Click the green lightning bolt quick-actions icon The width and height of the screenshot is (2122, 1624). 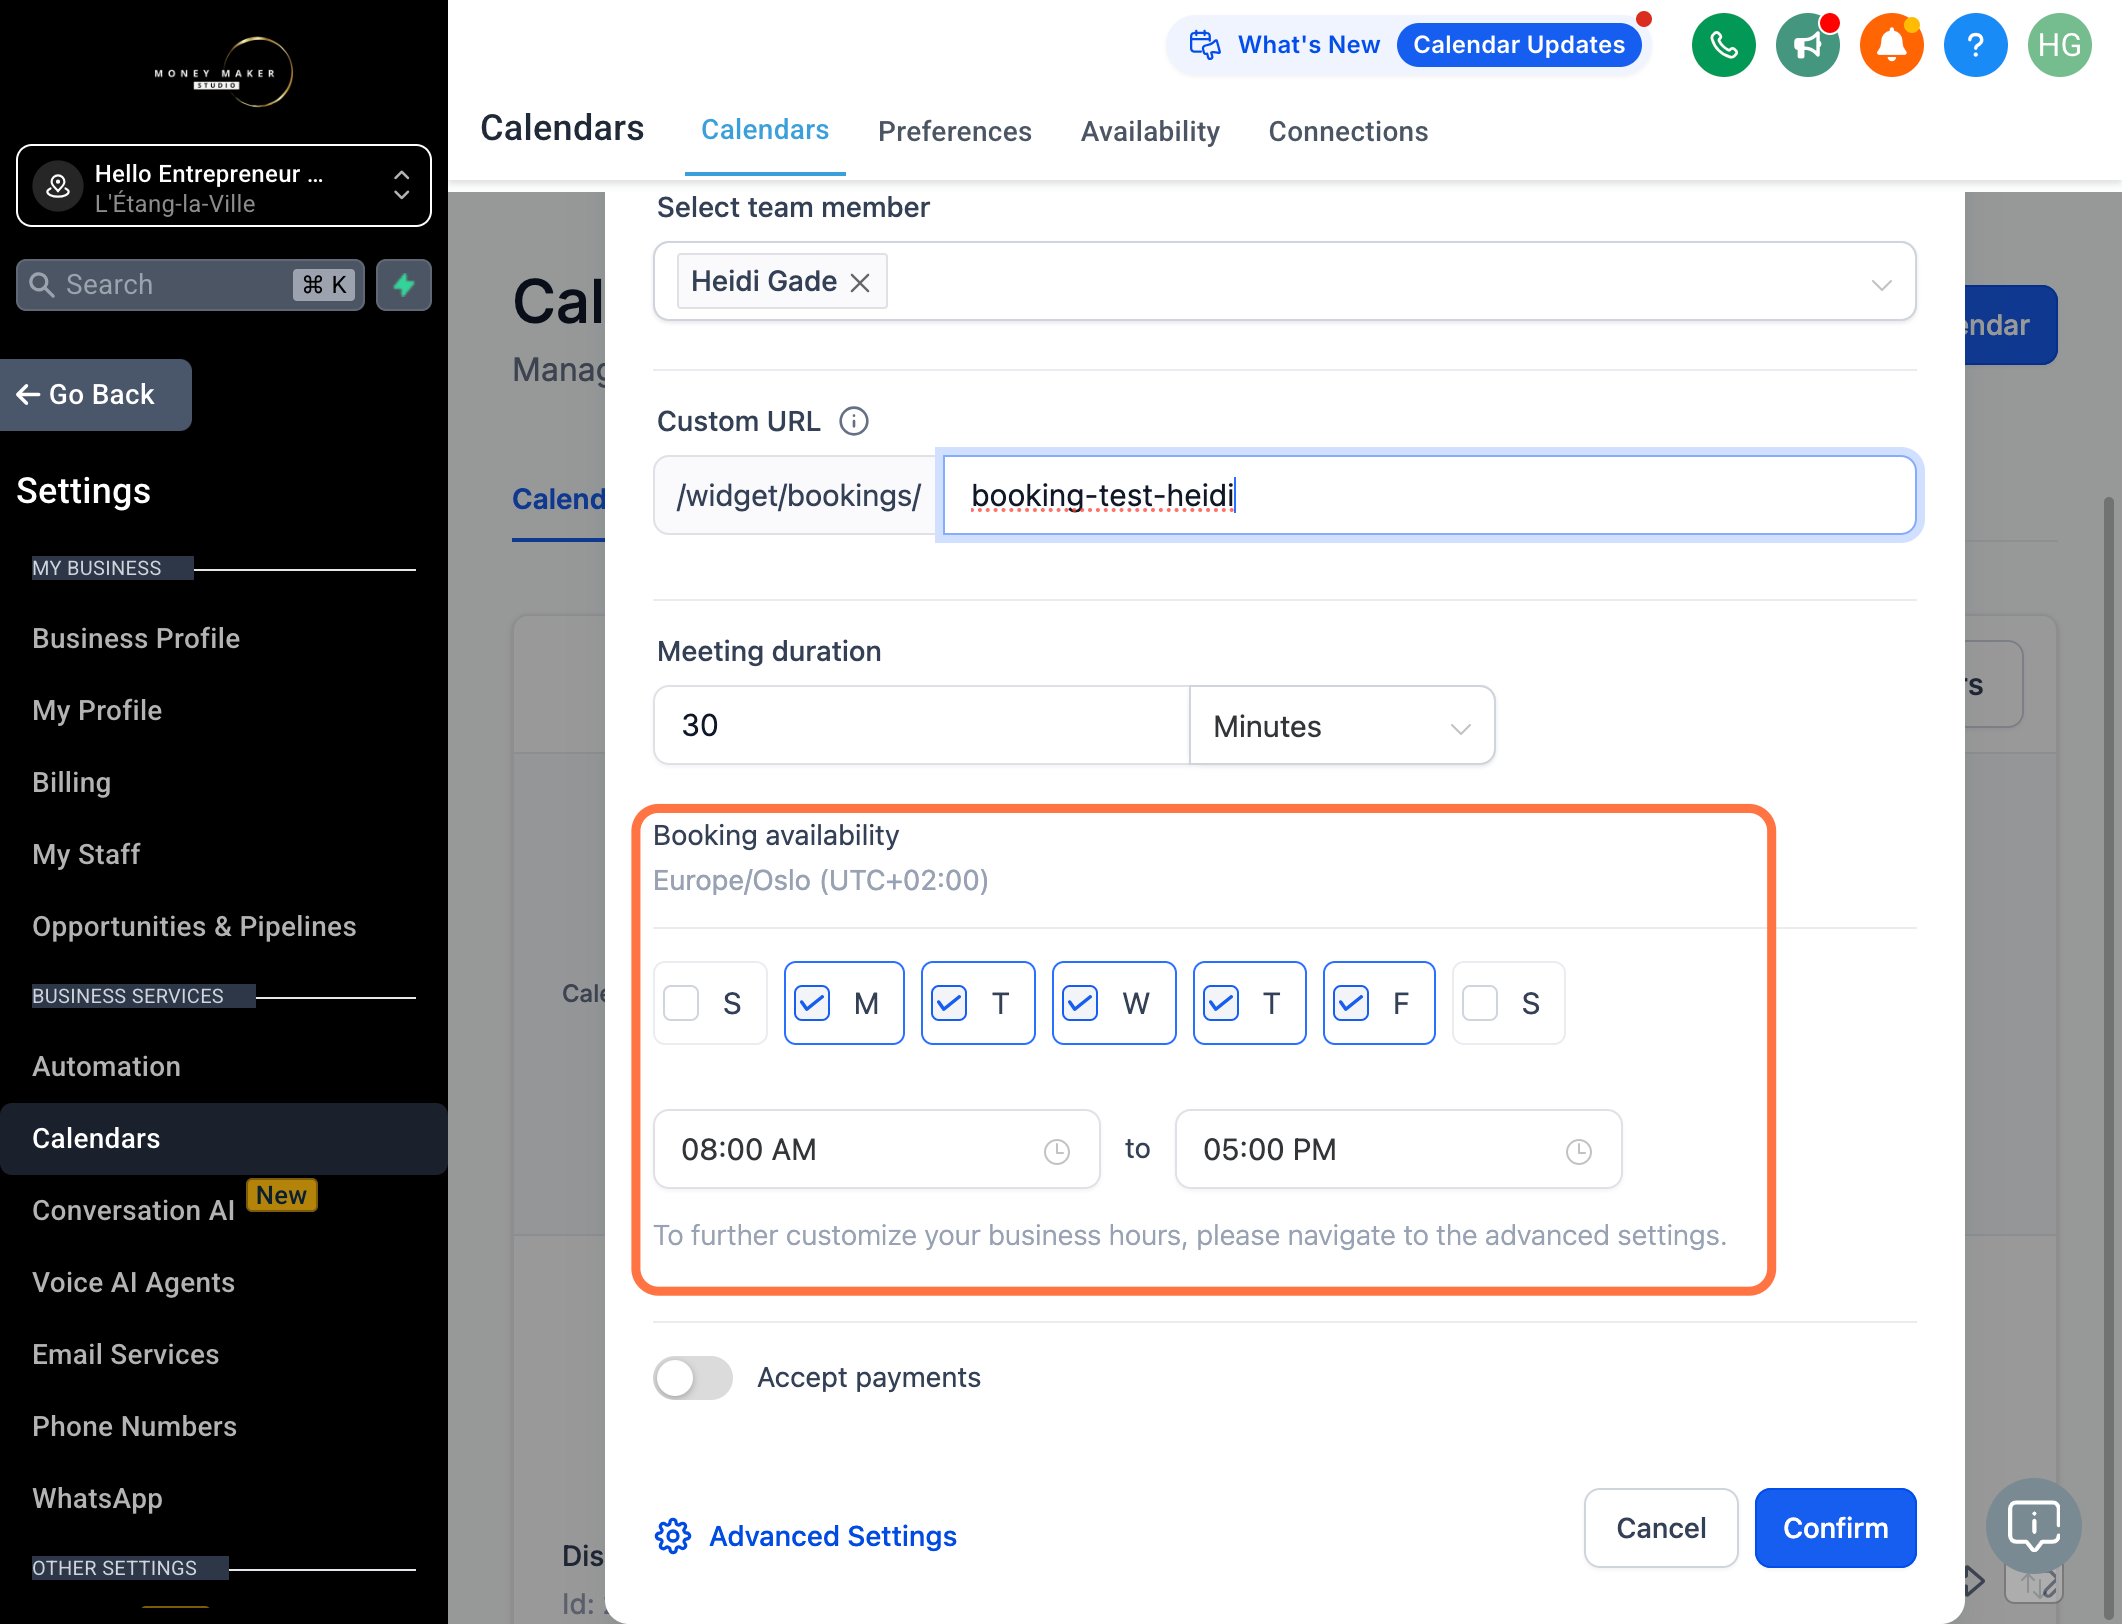pos(404,285)
